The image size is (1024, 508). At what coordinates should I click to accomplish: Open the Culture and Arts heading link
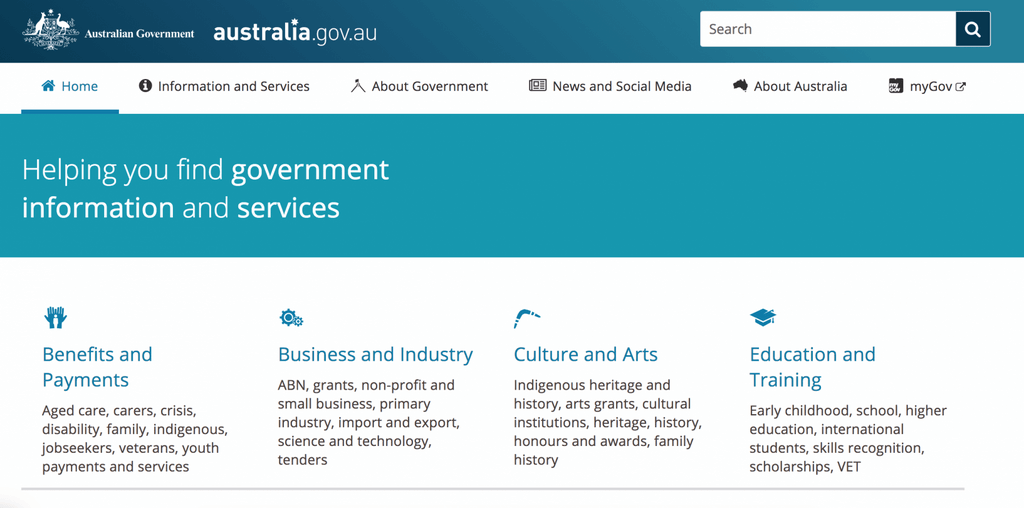coord(585,355)
